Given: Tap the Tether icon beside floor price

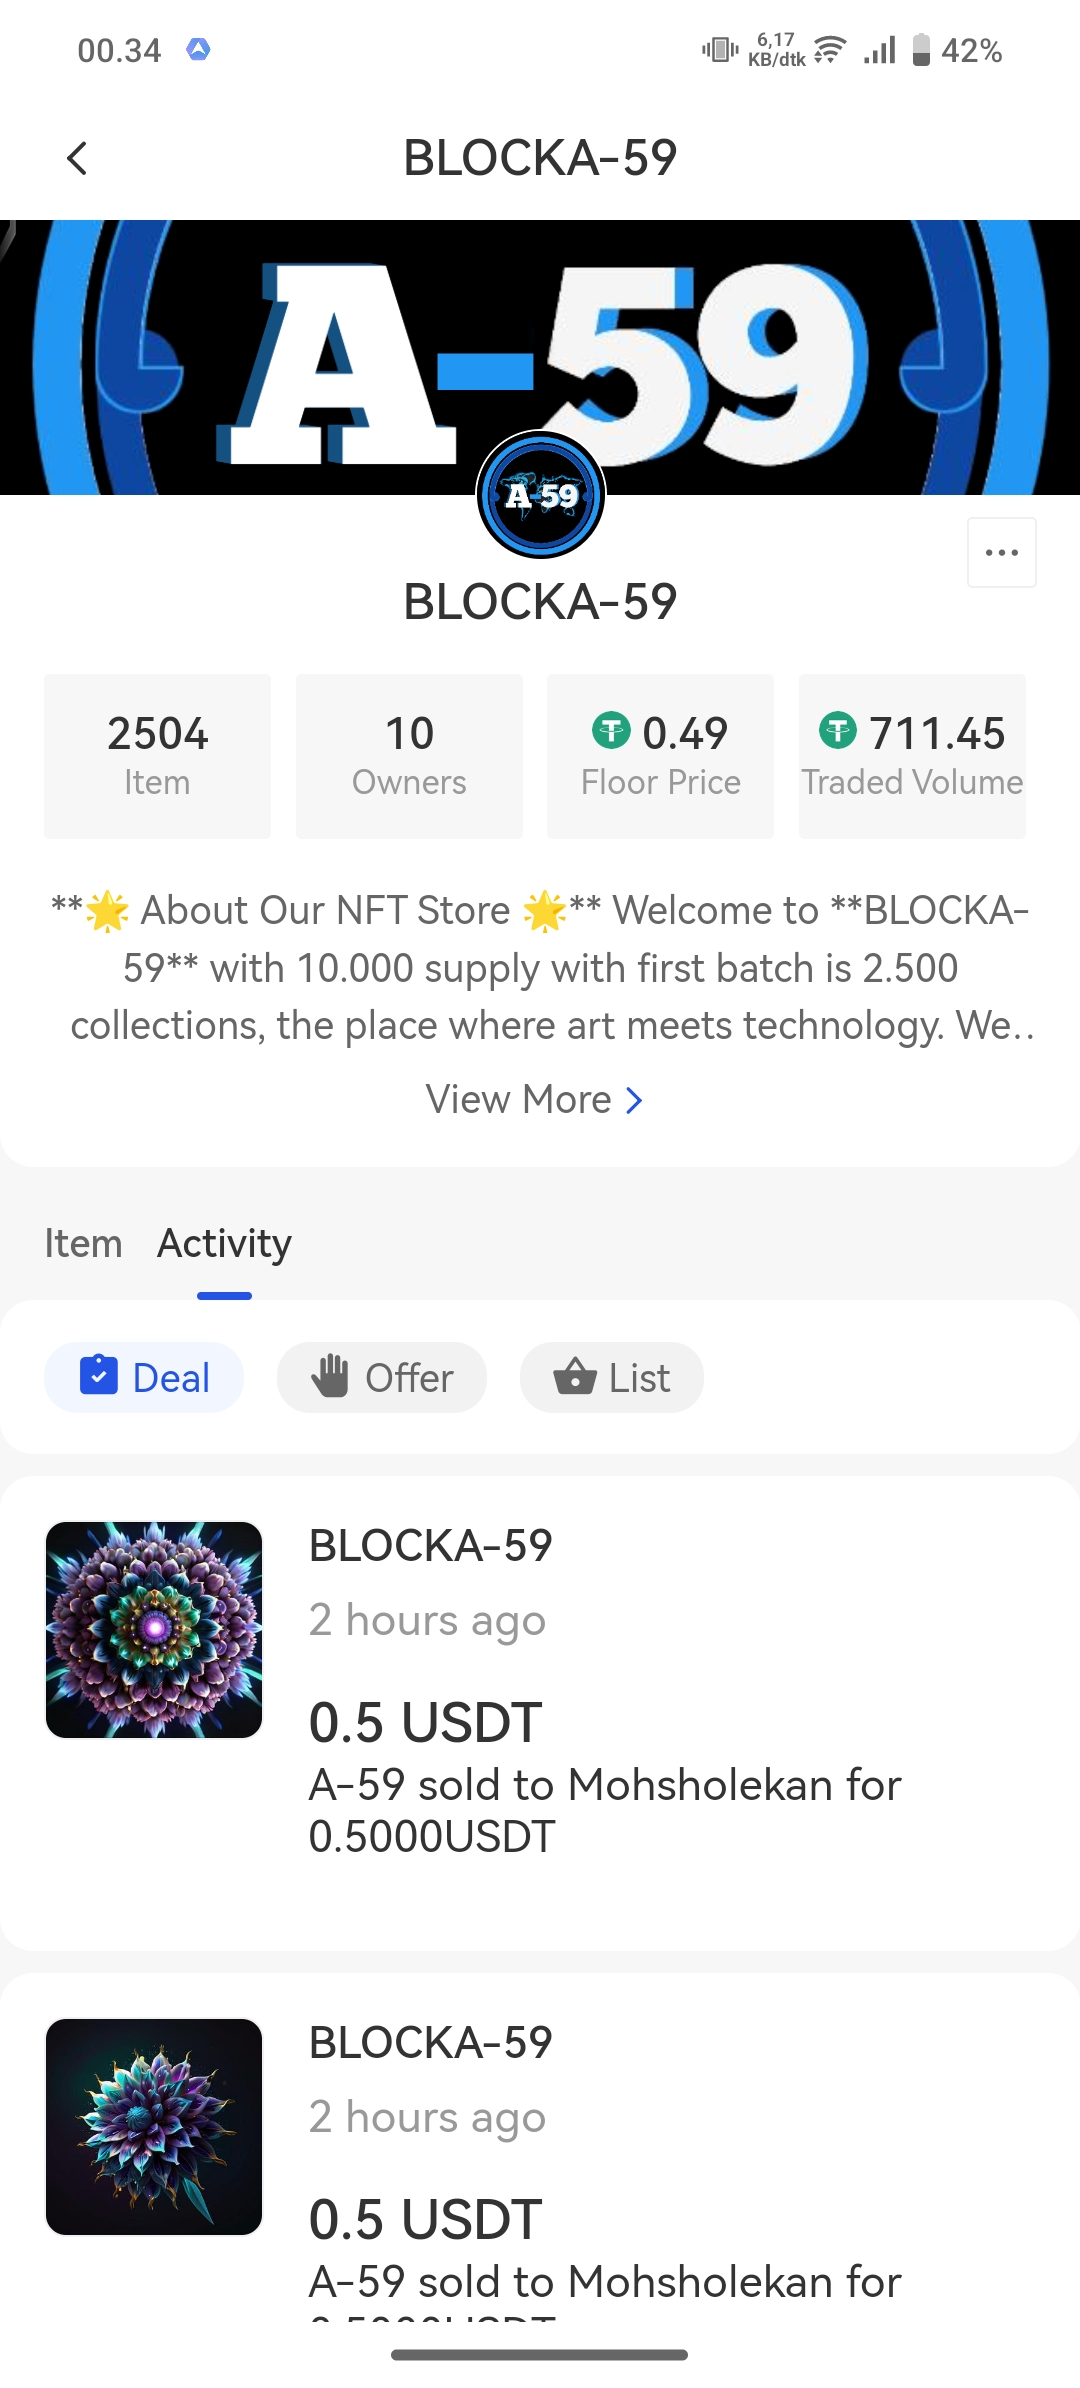Looking at the screenshot, I should click(611, 730).
